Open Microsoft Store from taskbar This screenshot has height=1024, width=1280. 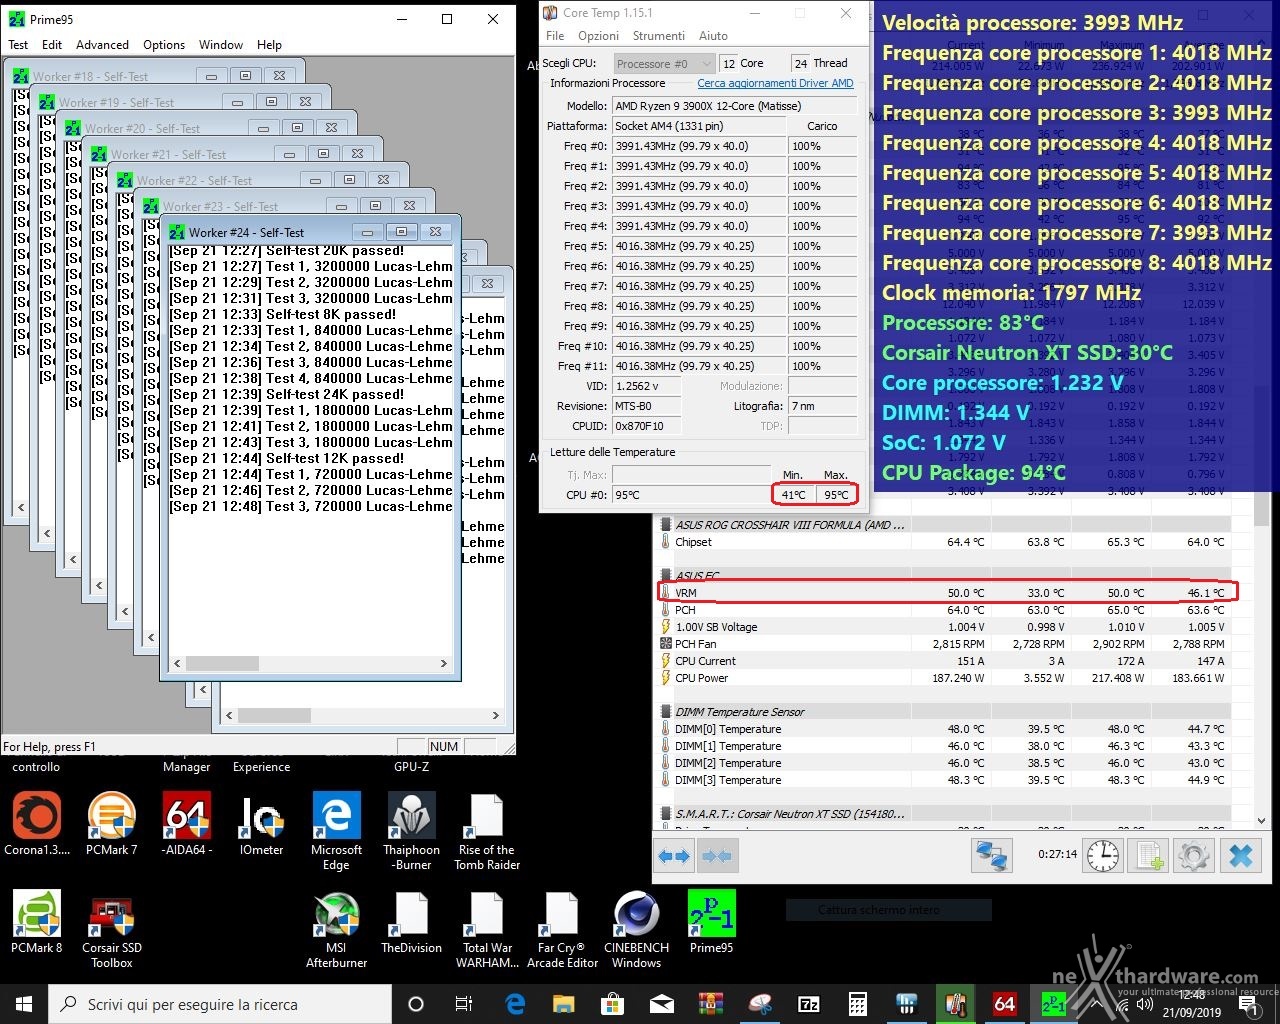[x=613, y=1004]
